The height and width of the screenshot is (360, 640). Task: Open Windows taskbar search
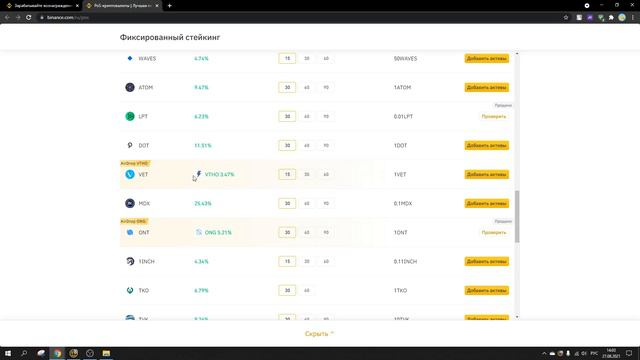[24, 353]
